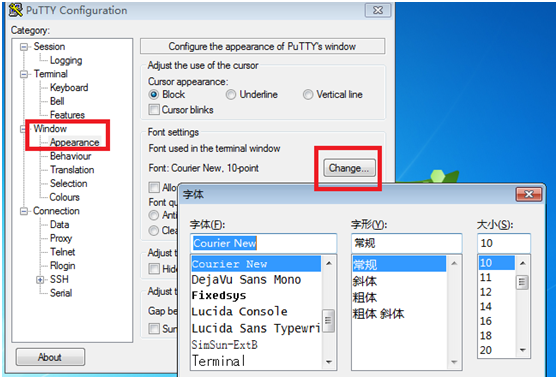Click the size list scrollbar thumb
The height and width of the screenshot is (379, 558).
[522, 283]
